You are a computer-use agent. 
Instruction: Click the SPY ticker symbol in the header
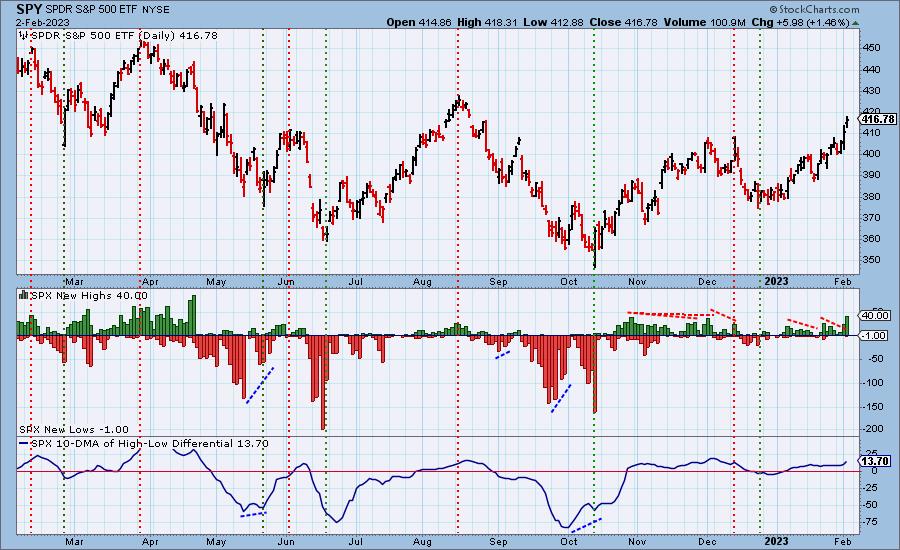pyautogui.click(x=29, y=9)
